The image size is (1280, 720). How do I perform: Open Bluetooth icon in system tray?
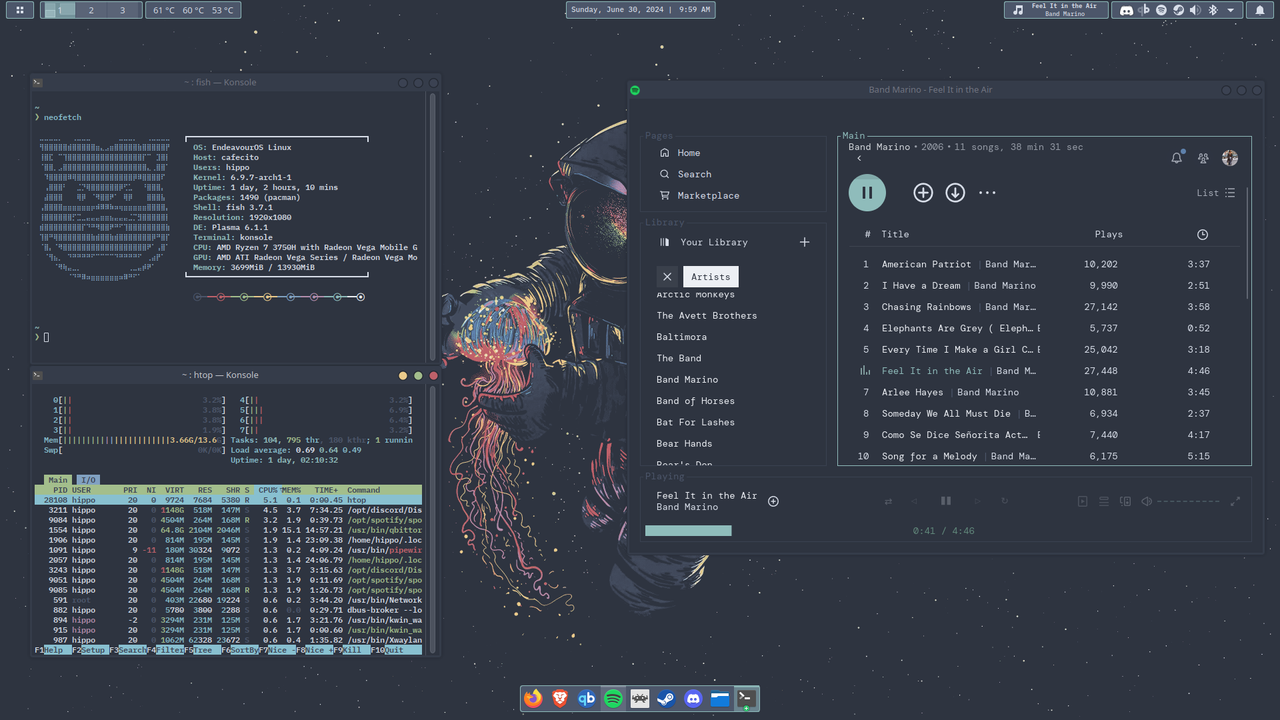(1213, 10)
